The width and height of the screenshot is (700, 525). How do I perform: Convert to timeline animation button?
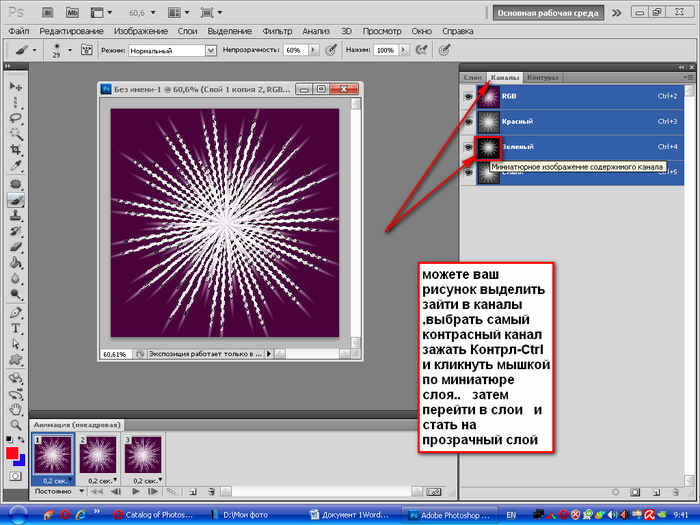(x=433, y=492)
